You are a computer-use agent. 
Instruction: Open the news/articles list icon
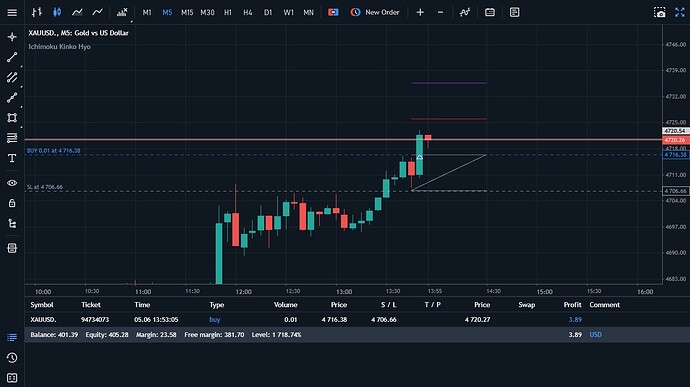514,12
